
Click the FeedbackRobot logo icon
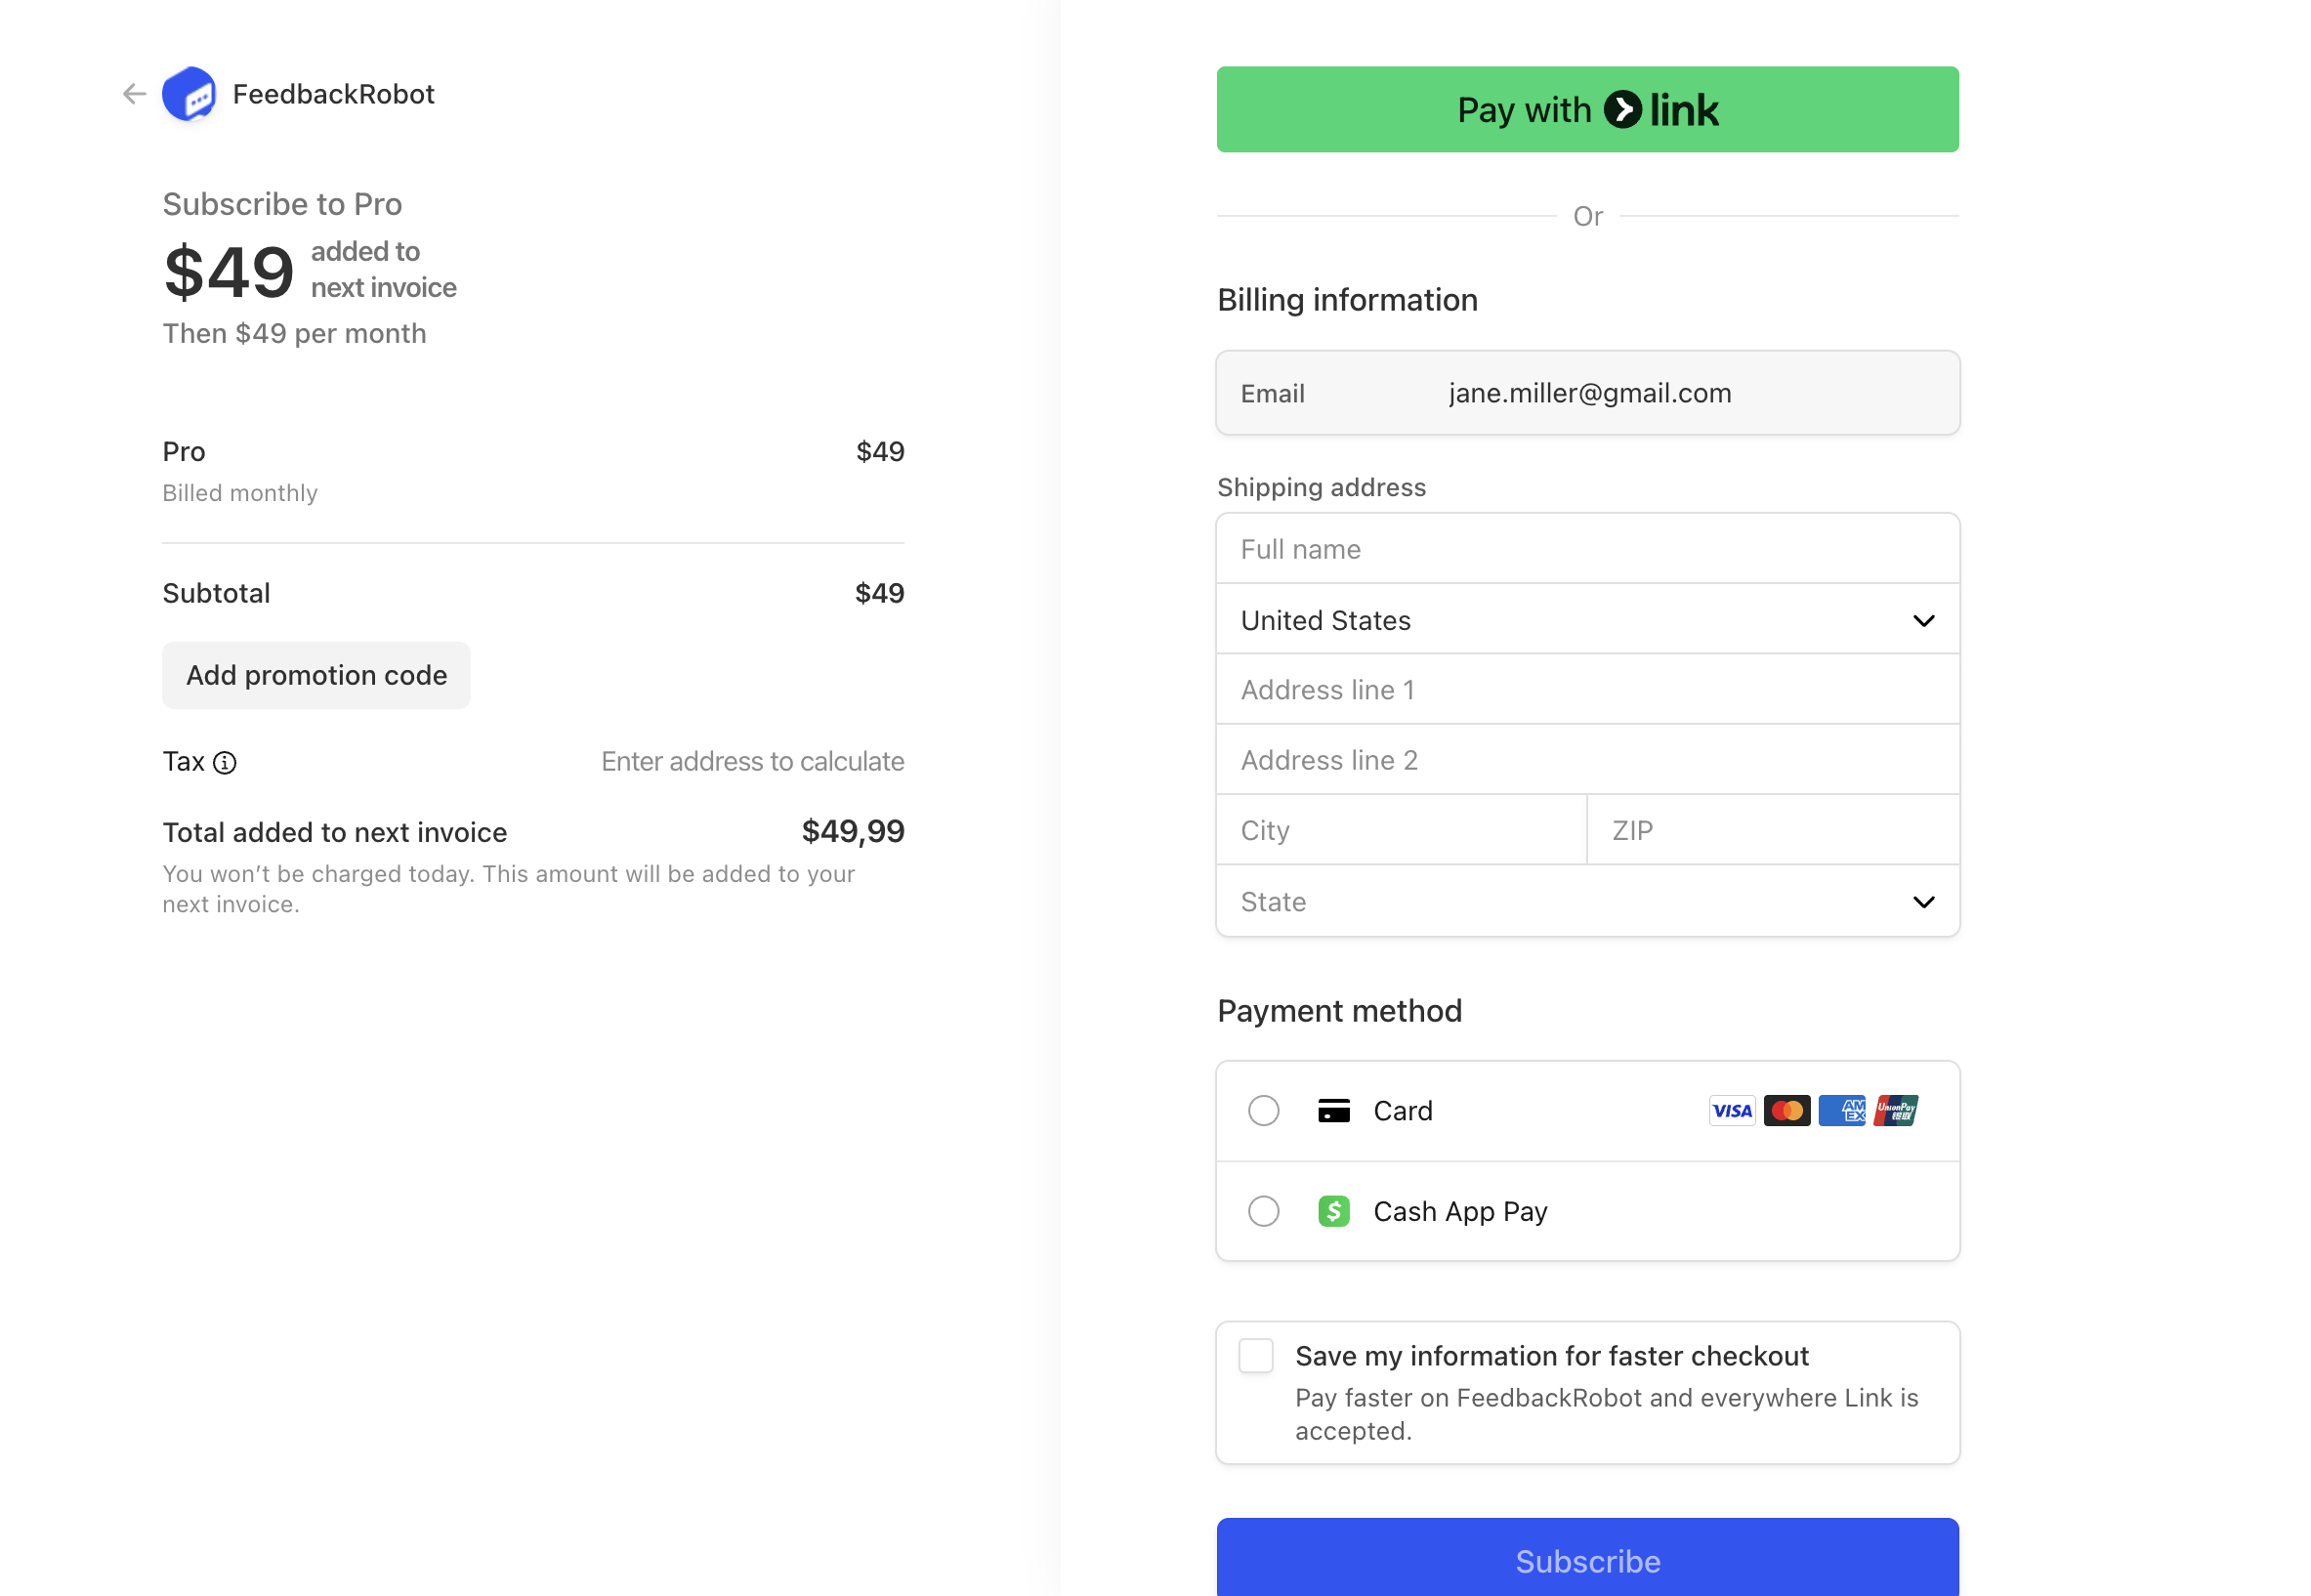point(189,94)
